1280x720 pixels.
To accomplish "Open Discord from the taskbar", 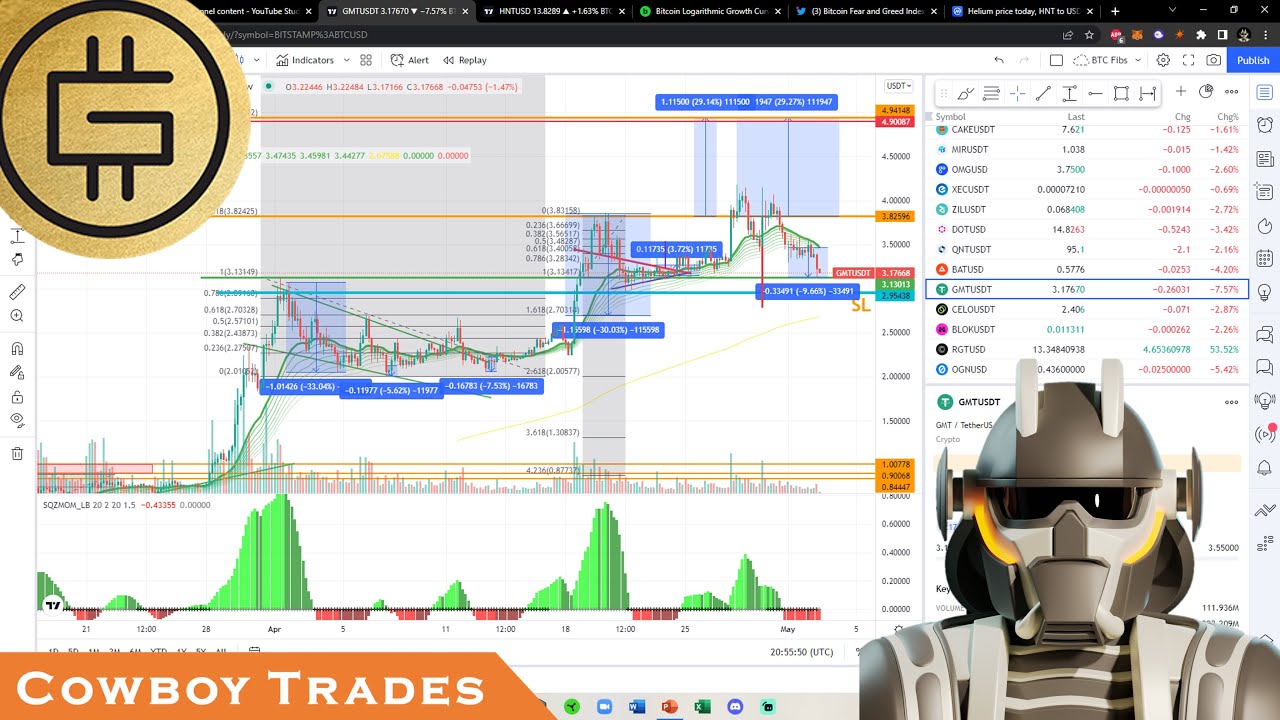I will coord(735,707).
